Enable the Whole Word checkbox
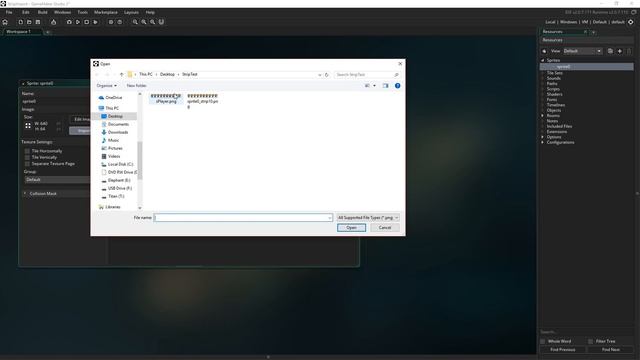Image resolution: width=640 pixels, height=360 pixels. (x=542, y=341)
